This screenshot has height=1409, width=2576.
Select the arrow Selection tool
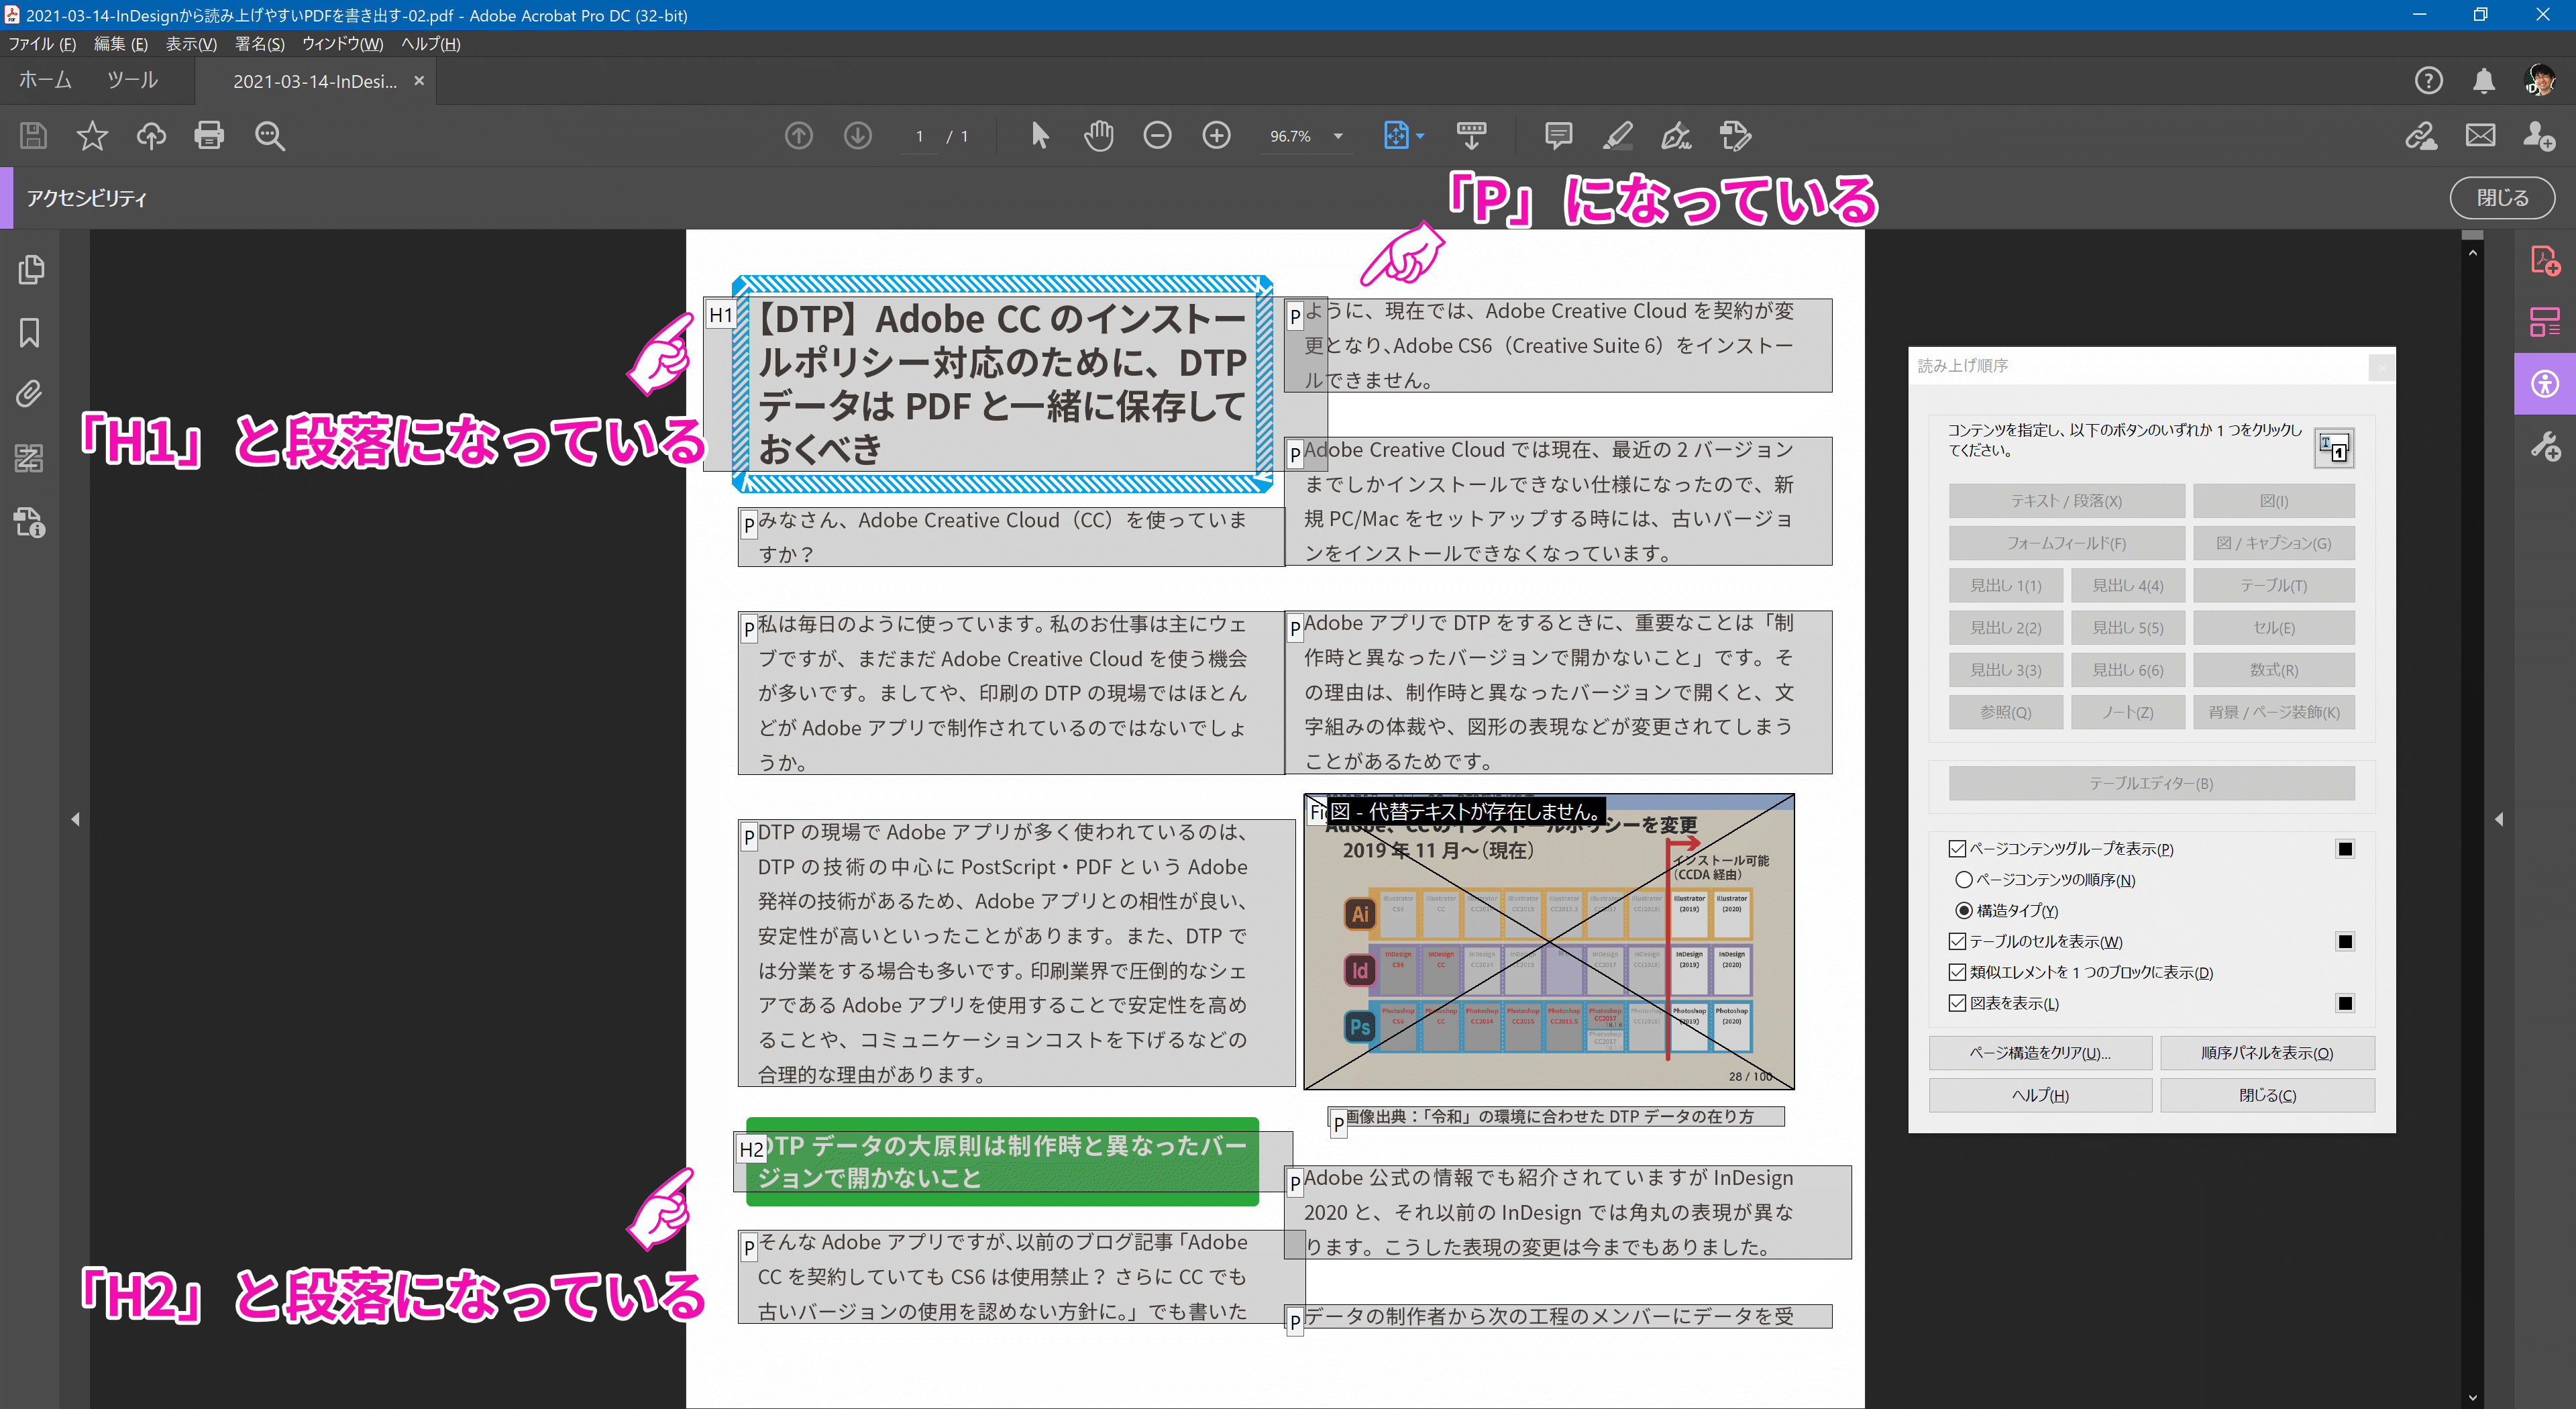click(1039, 135)
